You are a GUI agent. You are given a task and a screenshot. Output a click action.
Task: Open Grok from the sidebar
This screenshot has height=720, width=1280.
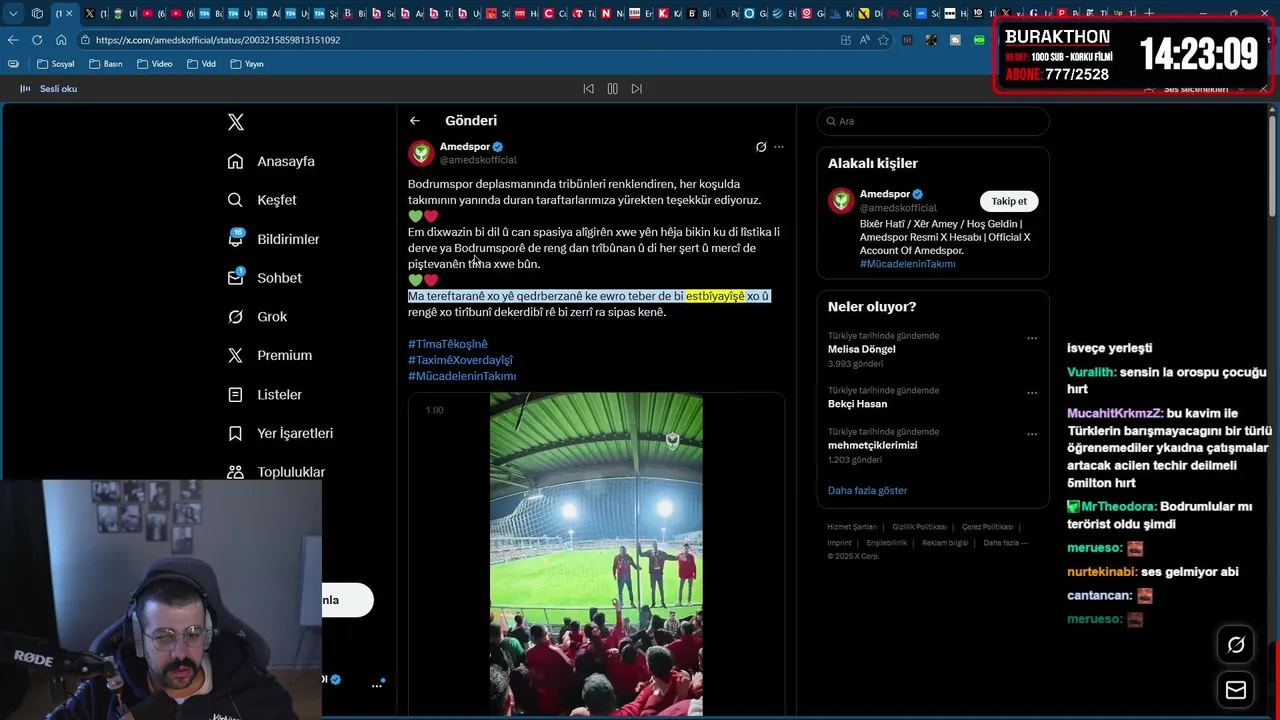pyautogui.click(x=257, y=316)
